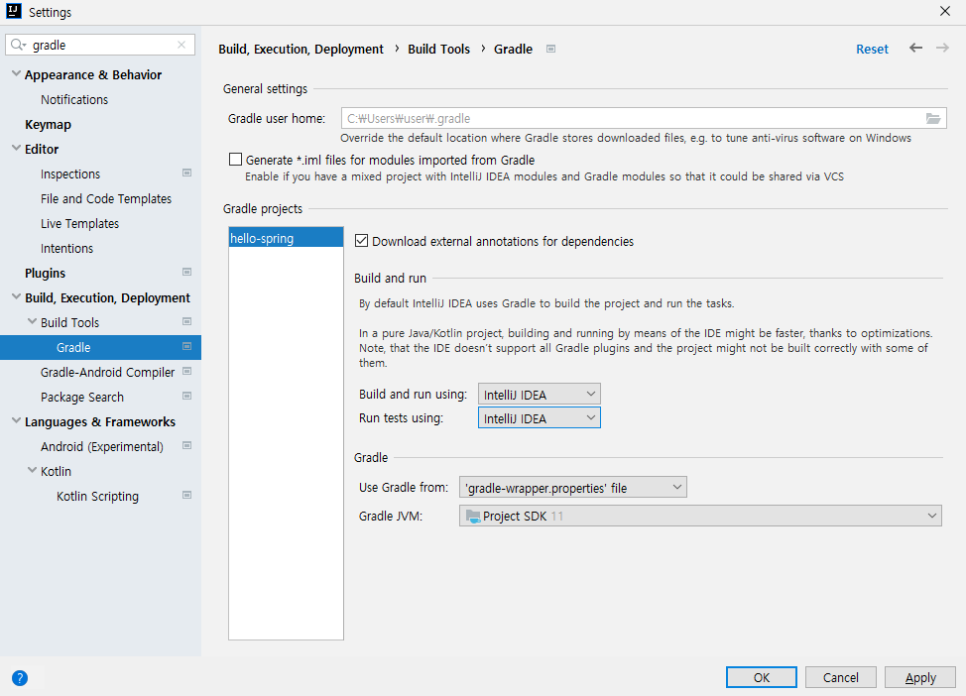Click project icon beside Plugins
Screen dimensions: 966x696
point(187,272)
